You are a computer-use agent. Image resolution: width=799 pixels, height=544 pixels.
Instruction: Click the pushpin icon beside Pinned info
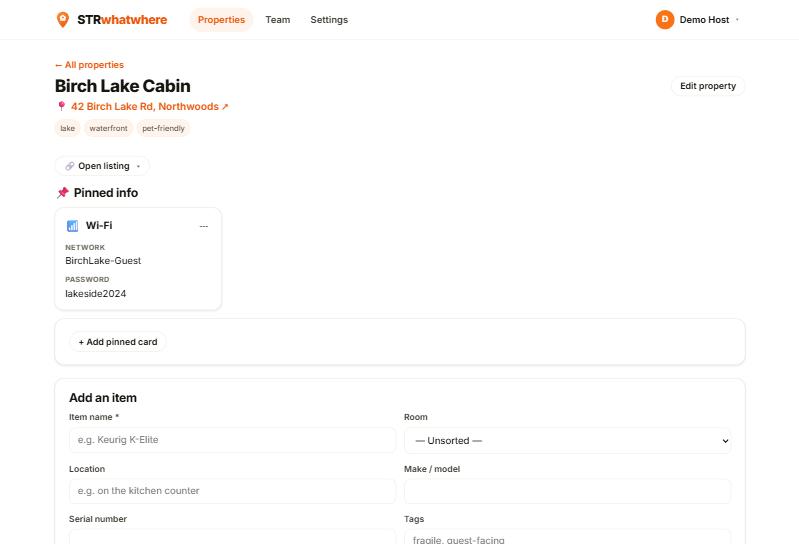[63, 193]
